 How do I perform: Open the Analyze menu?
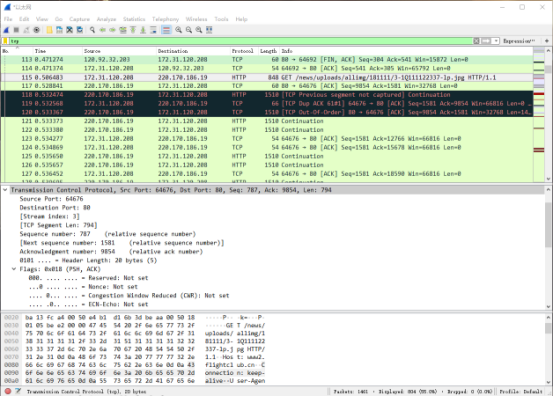click(x=106, y=19)
